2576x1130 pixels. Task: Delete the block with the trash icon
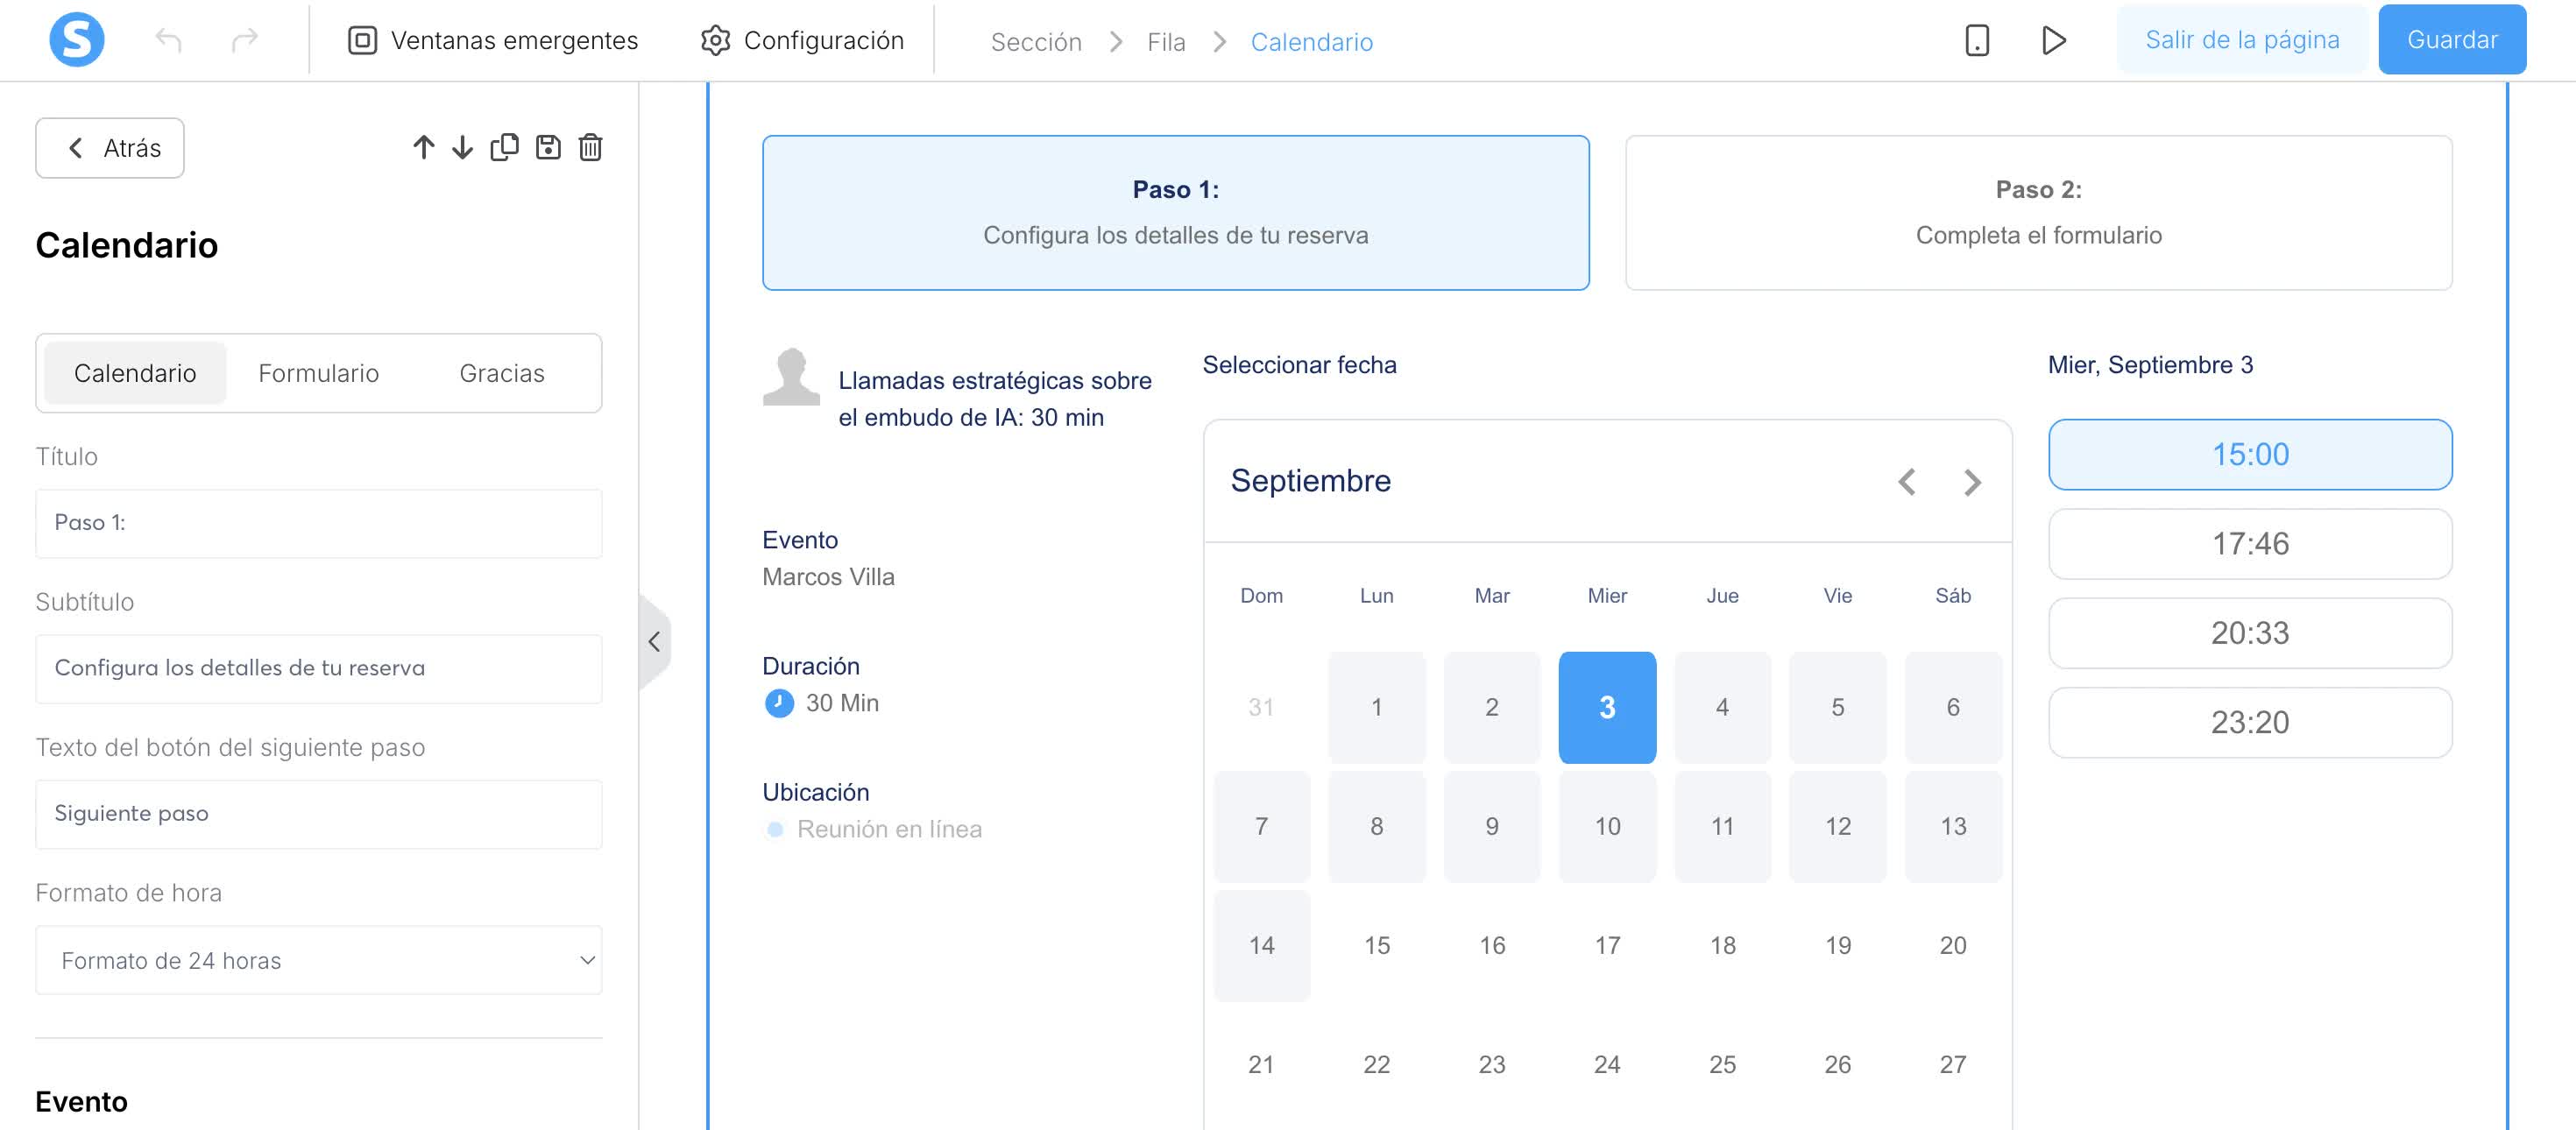[x=590, y=147]
